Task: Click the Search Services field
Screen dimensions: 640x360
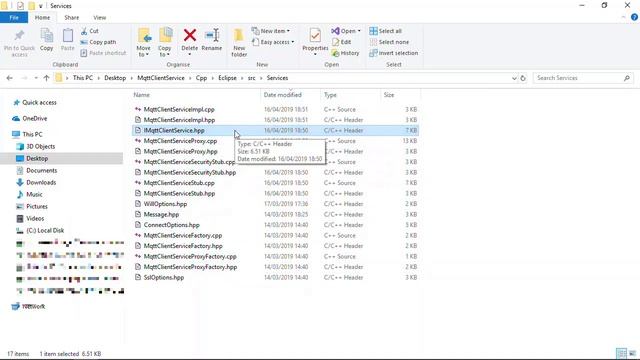Action: point(583,78)
